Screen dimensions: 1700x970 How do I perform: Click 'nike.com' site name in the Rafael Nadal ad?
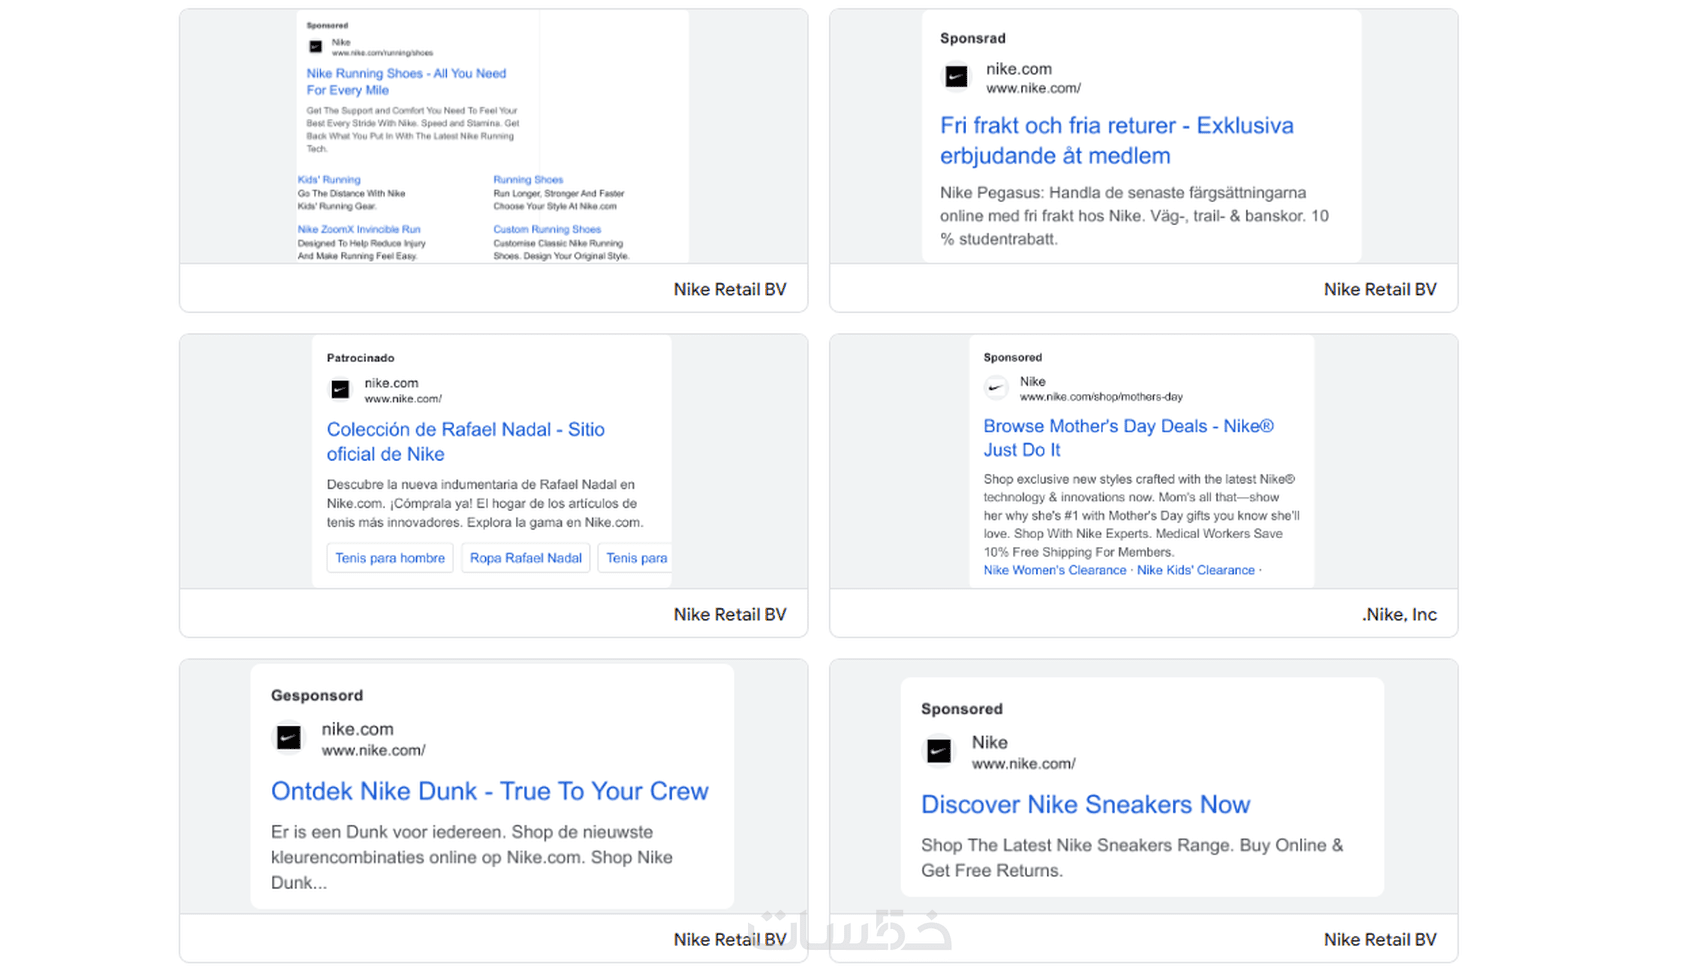pyautogui.click(x=391, y=383)
